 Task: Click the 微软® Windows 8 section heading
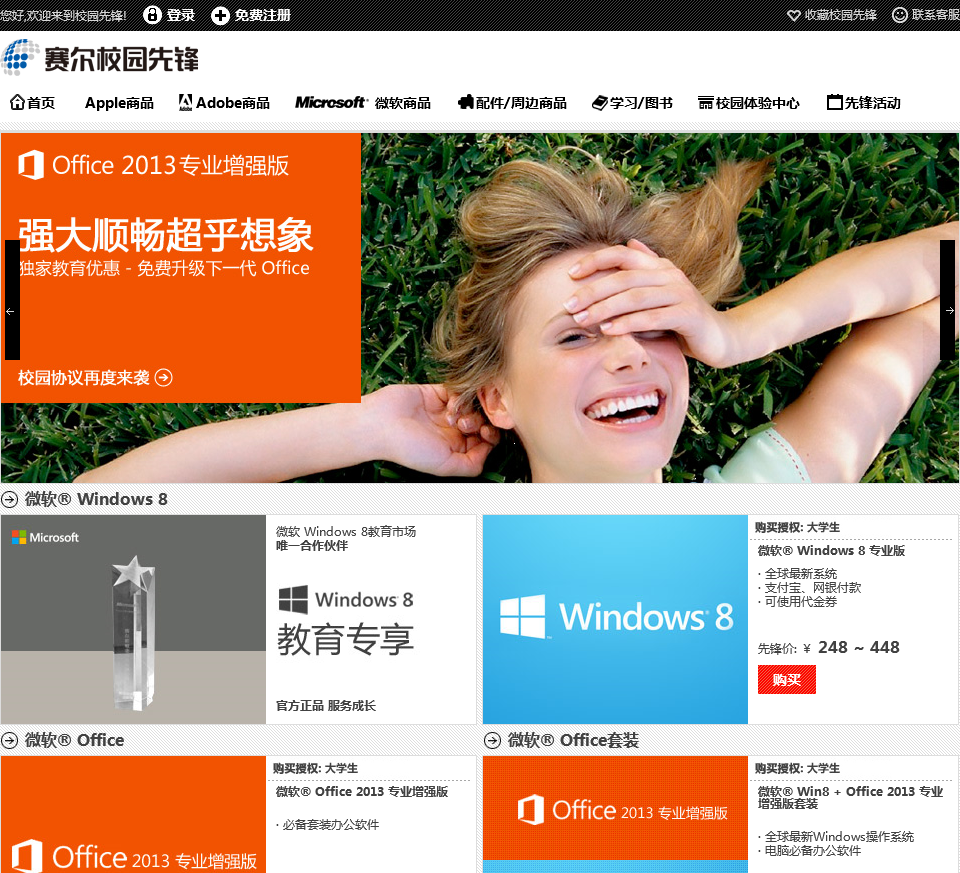pyautogui.click(x=96, y=500)
